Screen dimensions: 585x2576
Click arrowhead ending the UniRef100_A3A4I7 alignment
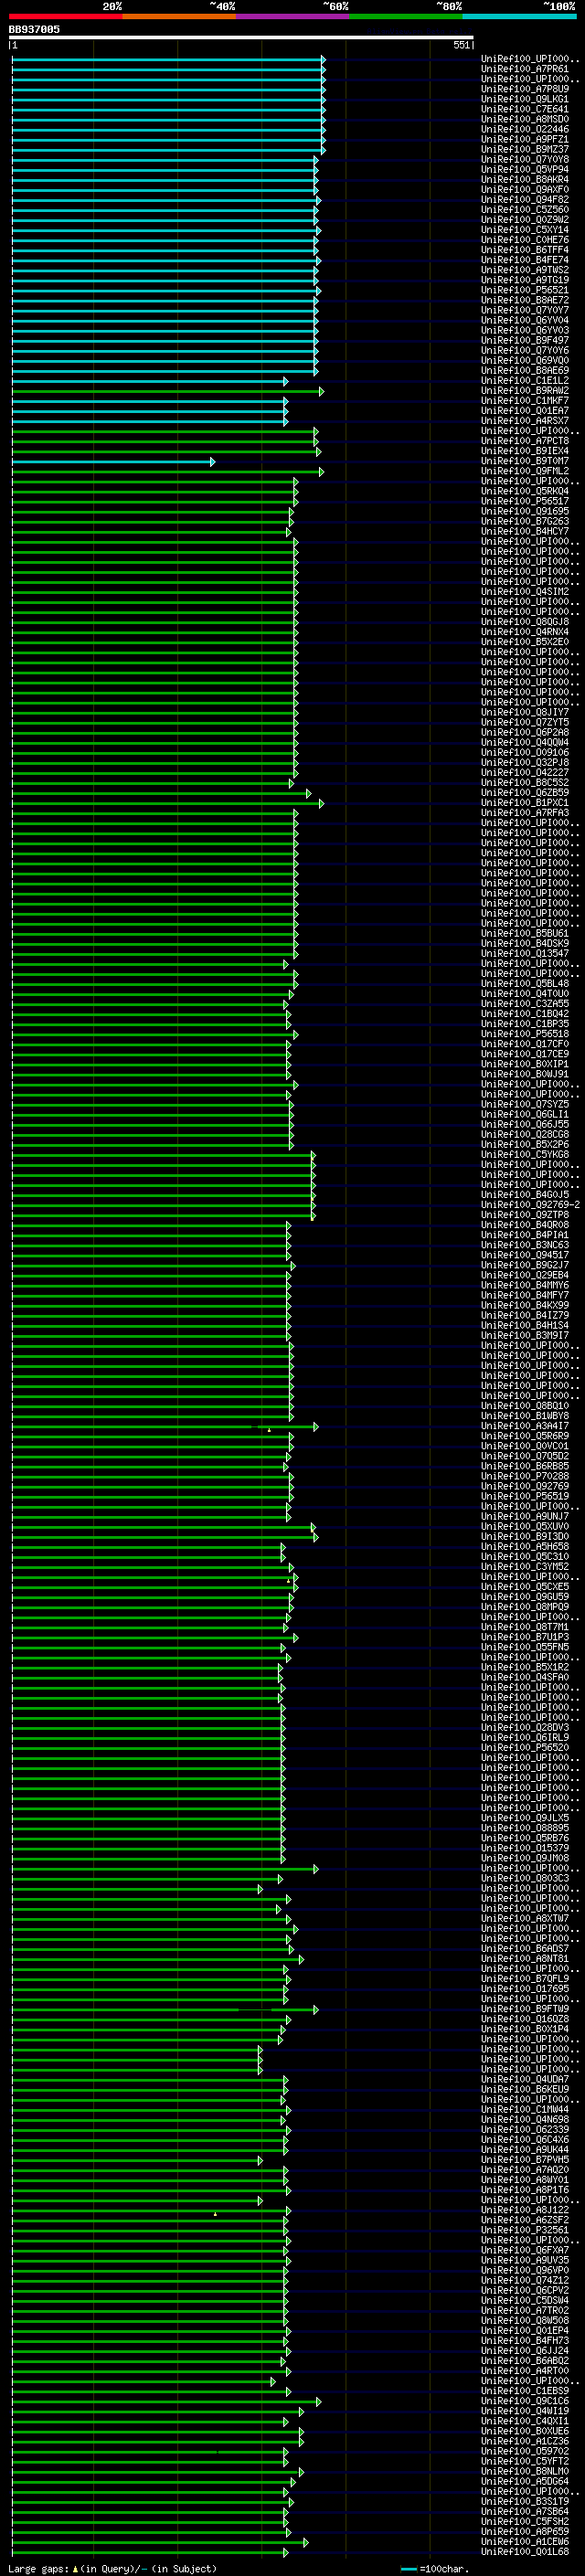(x=316, y=1426)
